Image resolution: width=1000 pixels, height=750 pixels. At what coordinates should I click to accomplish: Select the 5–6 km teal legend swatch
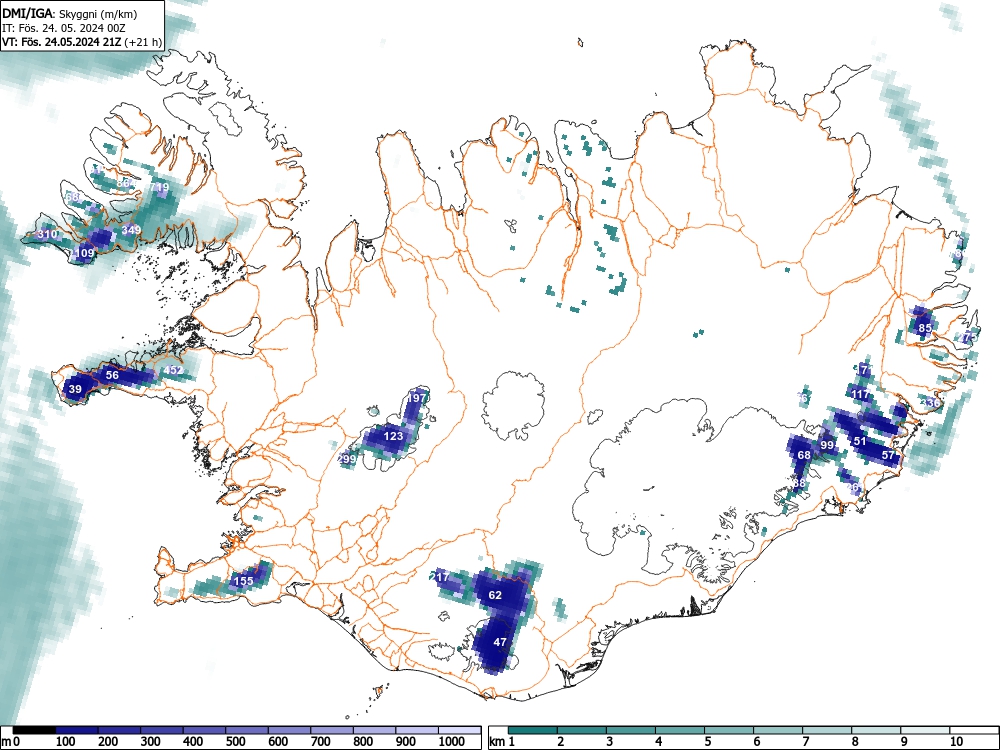pyautogui.click(x=728, y=730)
